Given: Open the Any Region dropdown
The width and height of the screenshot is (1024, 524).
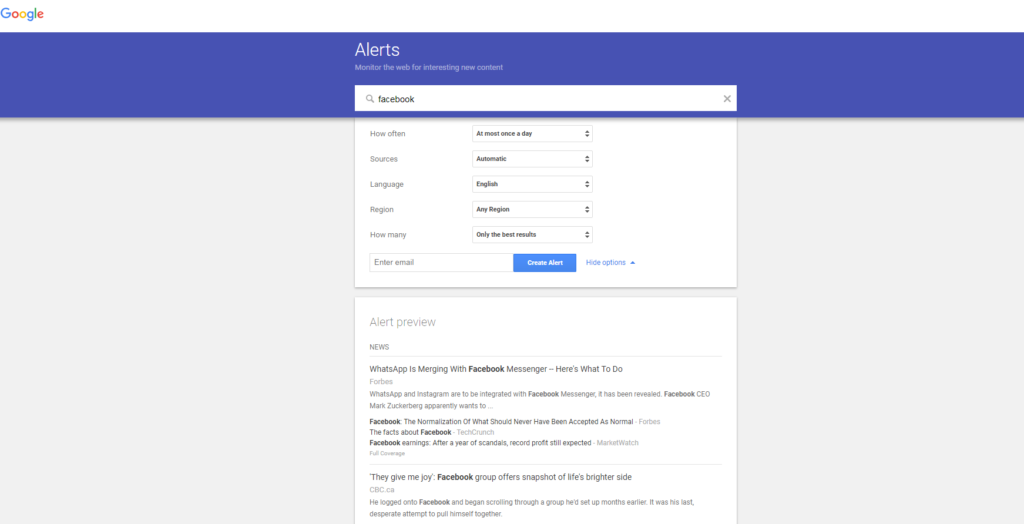Looking at the screenshot, I should (532, 210).
